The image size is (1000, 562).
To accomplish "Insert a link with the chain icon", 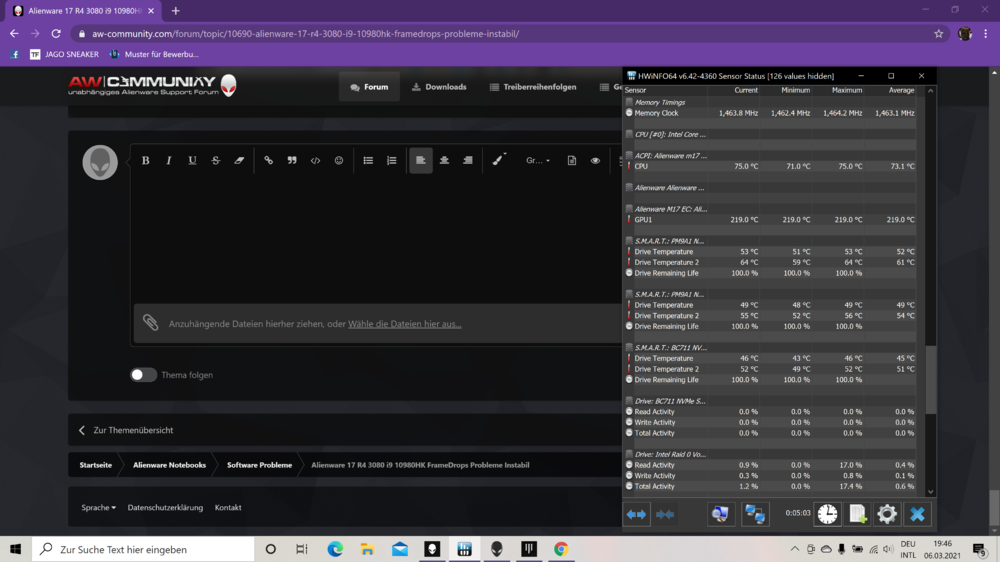I will pos(268,160).
